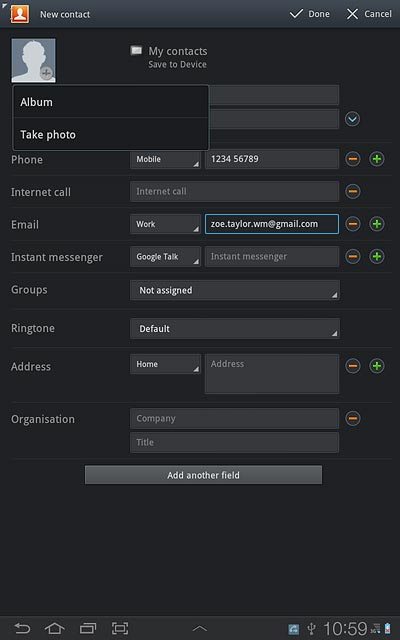Open recent apps from navigation bar
Screen dimensions: 400x640
click(88, 628)
